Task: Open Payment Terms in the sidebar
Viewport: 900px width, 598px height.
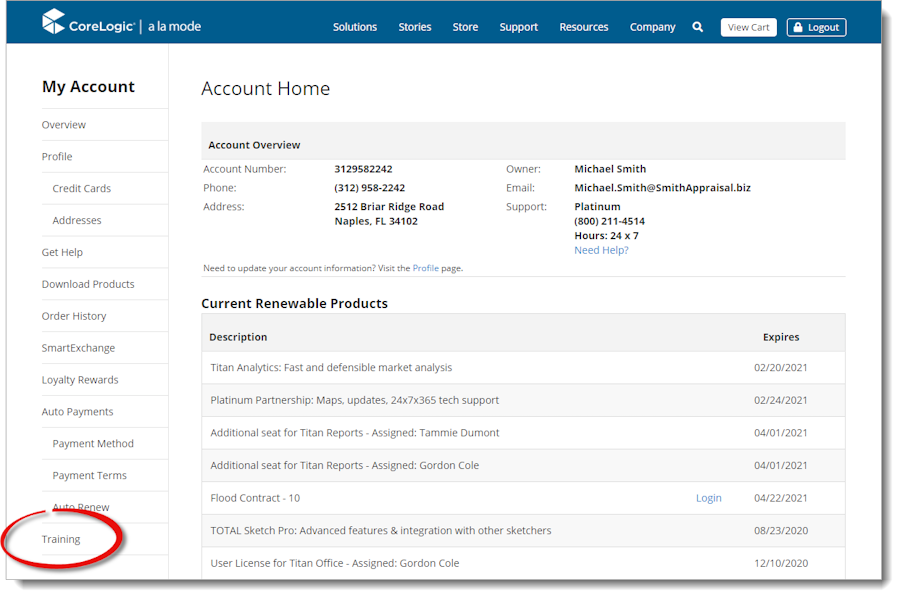Action: [x=90, y=475]
